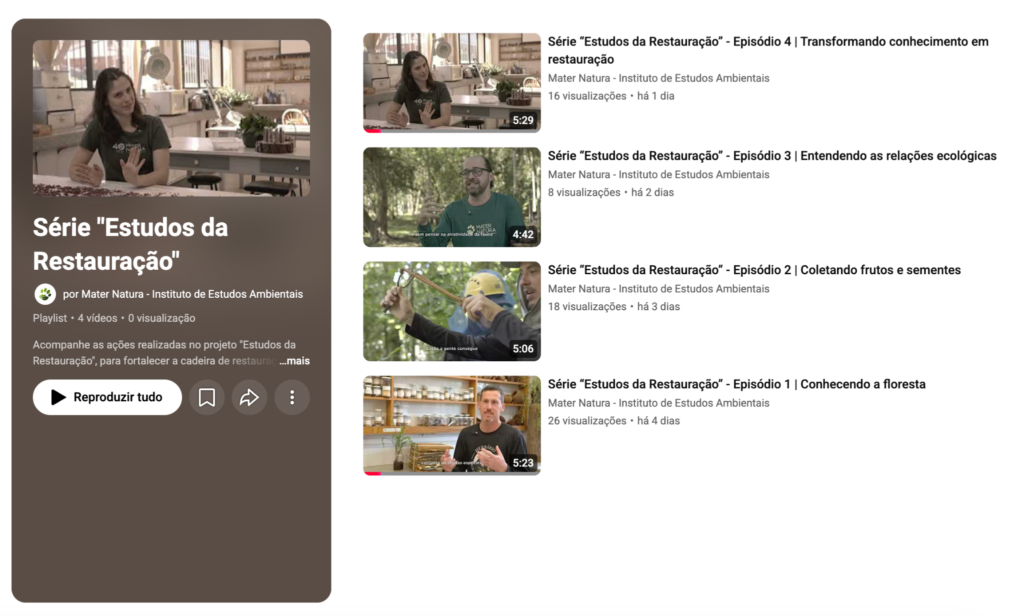The width and height of the screenshot is (1024, 616).
Task: Open the three-dot more options menu
Action: coord(292,397)
